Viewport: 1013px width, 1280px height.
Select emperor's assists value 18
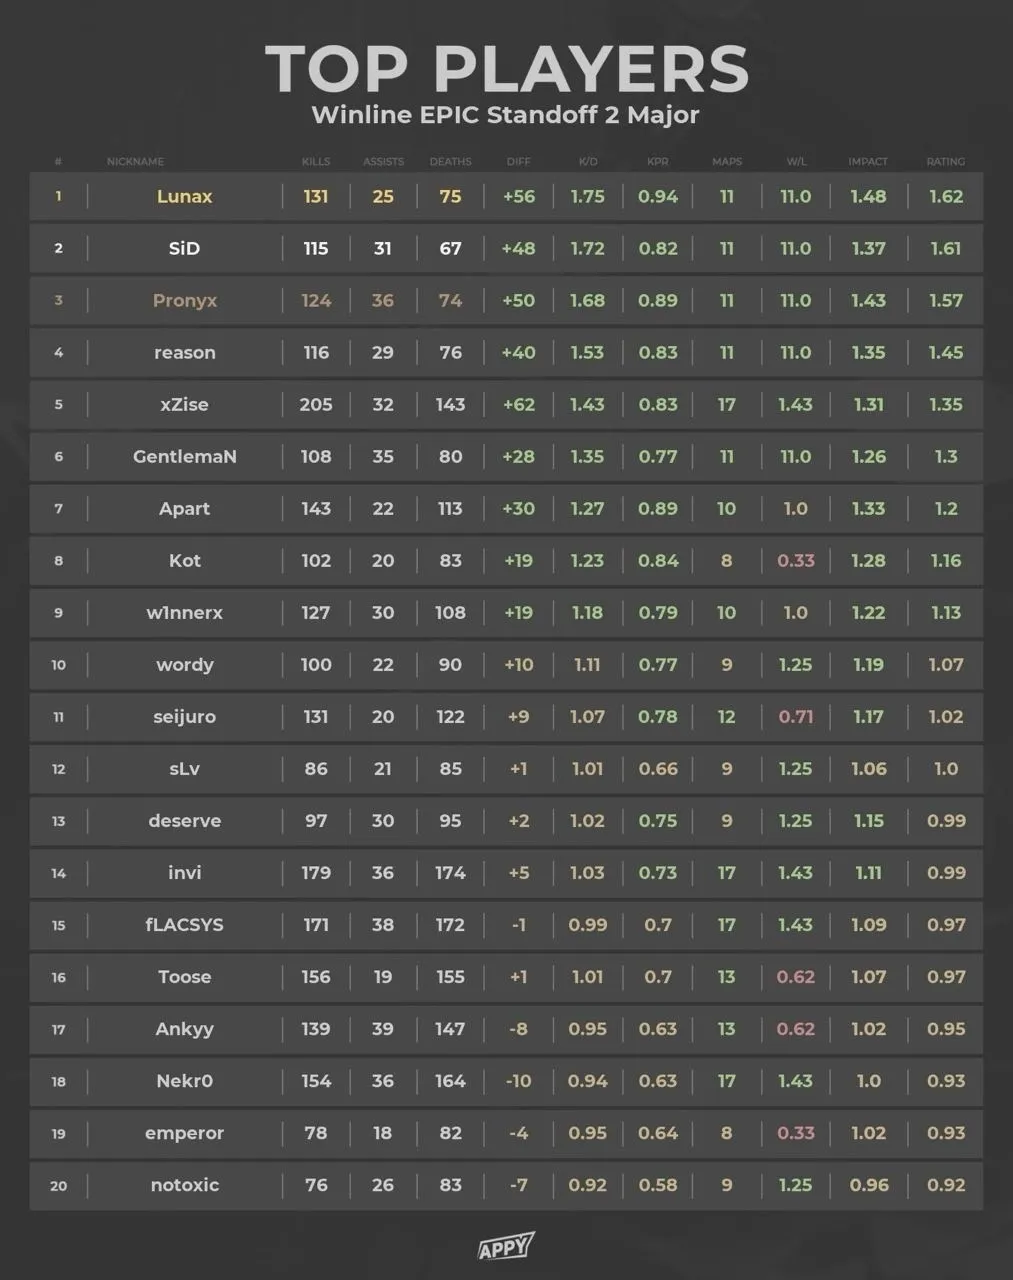[x=383, y=1133]
